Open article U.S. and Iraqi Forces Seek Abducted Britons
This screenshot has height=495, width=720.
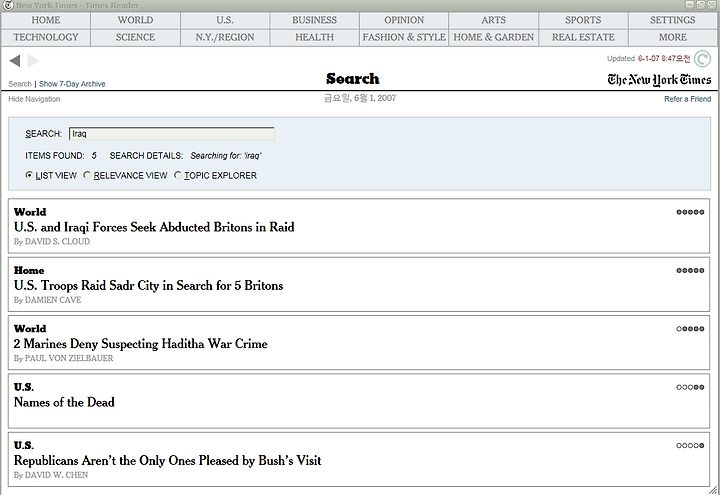click(x=154, y=227)
